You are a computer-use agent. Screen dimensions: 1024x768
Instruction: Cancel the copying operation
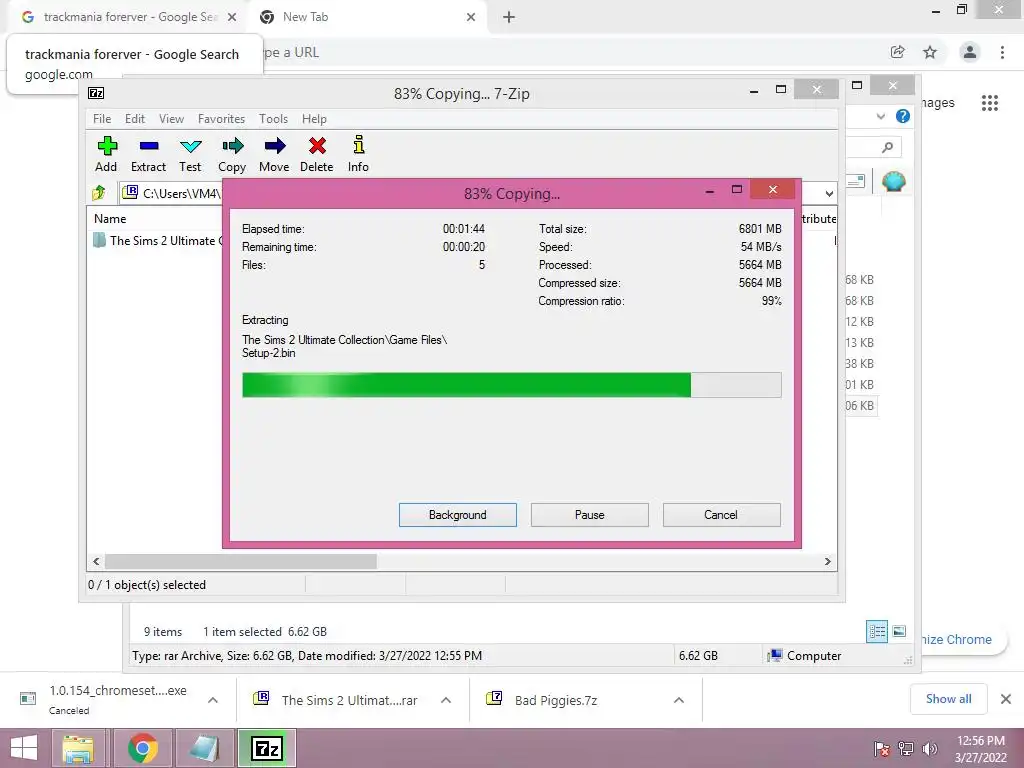pyautogui.click(x=722, y=515)
